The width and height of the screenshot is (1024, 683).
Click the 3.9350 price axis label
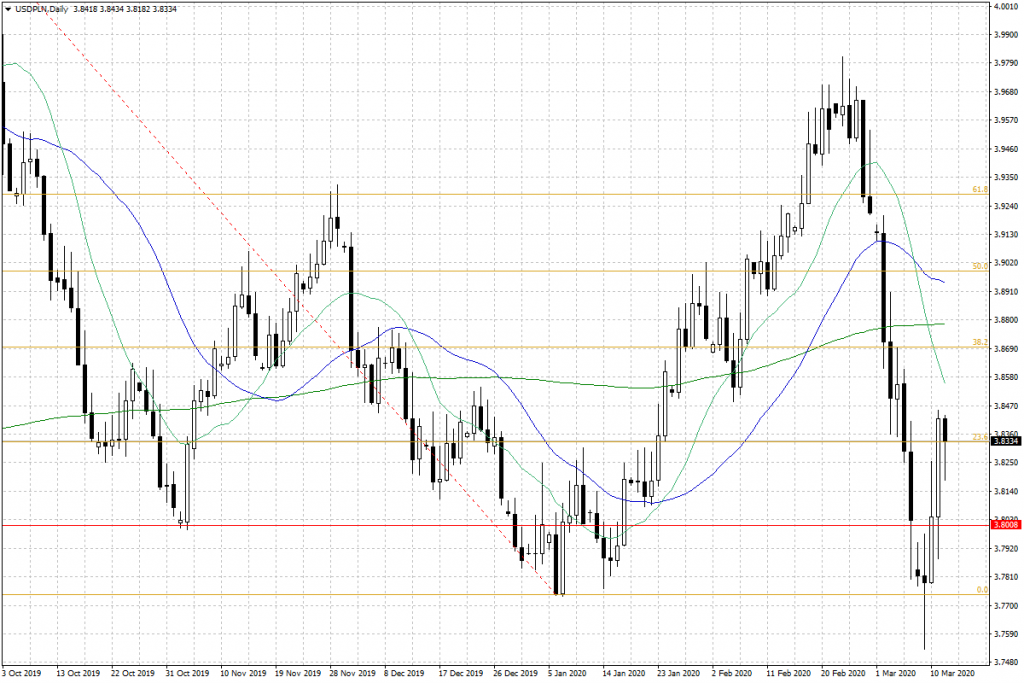tap(1006, 177)
